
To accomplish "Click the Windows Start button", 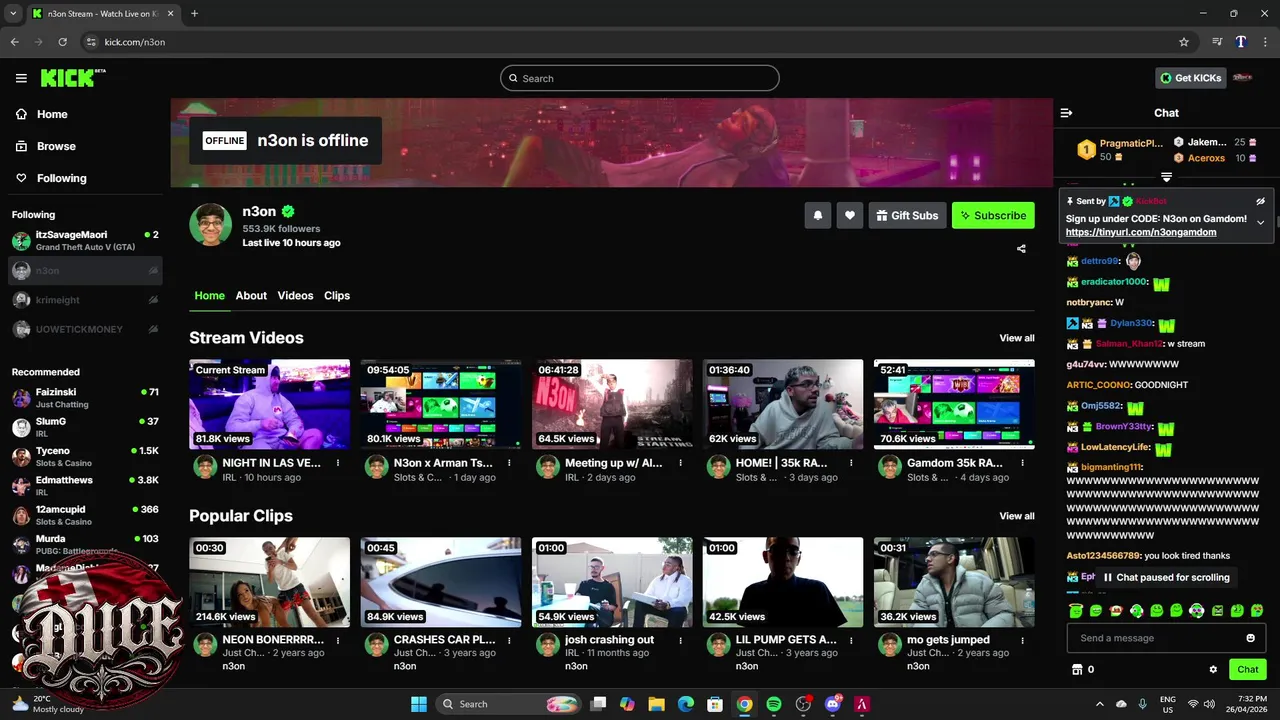I will pyautogui.click(x=419, y=704).
